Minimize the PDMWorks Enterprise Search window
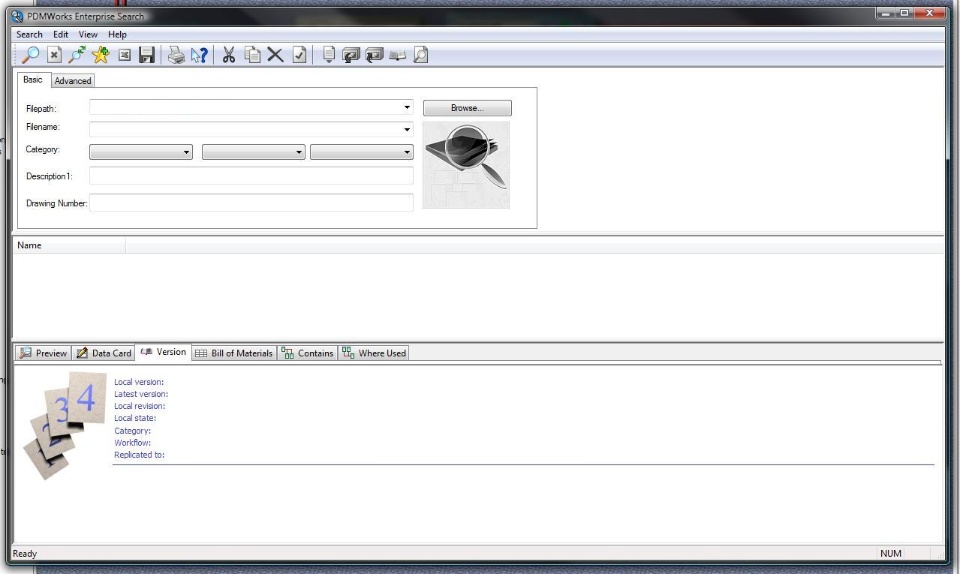The image size is (960, 574). pos(885,13)
